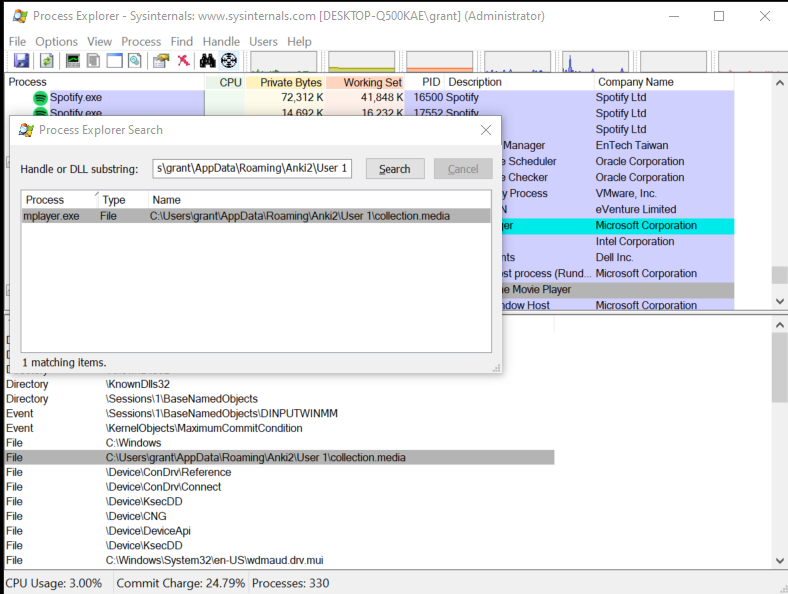Sort by the Process column header in main list
Screen dimensions: 788x594
click(106, 82)
